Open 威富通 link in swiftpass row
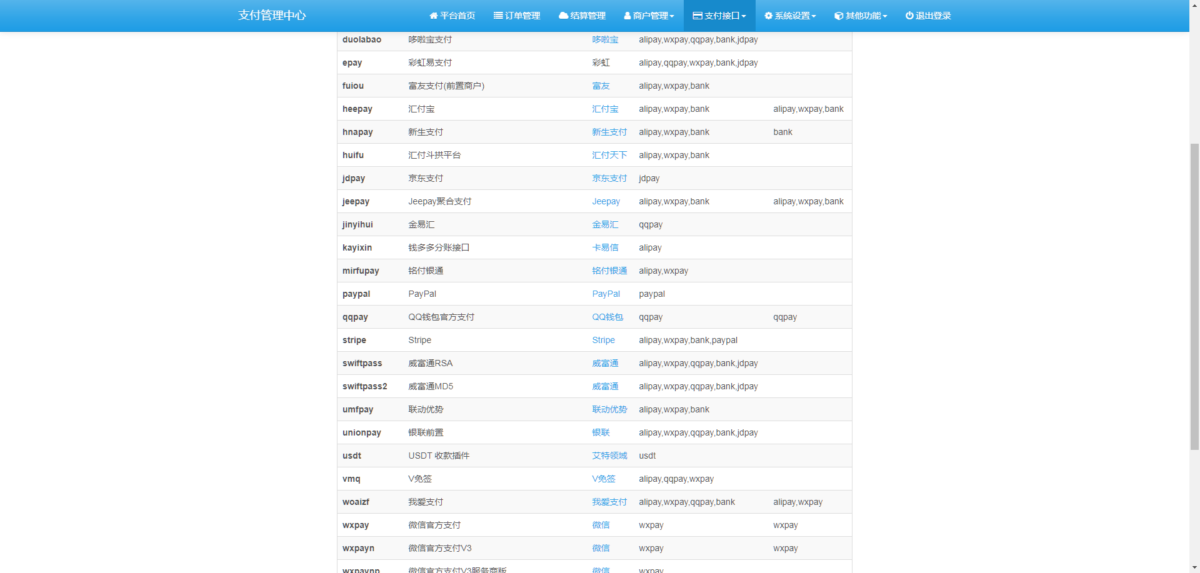This screenshot has width=1200, height=573. (605, 363)
